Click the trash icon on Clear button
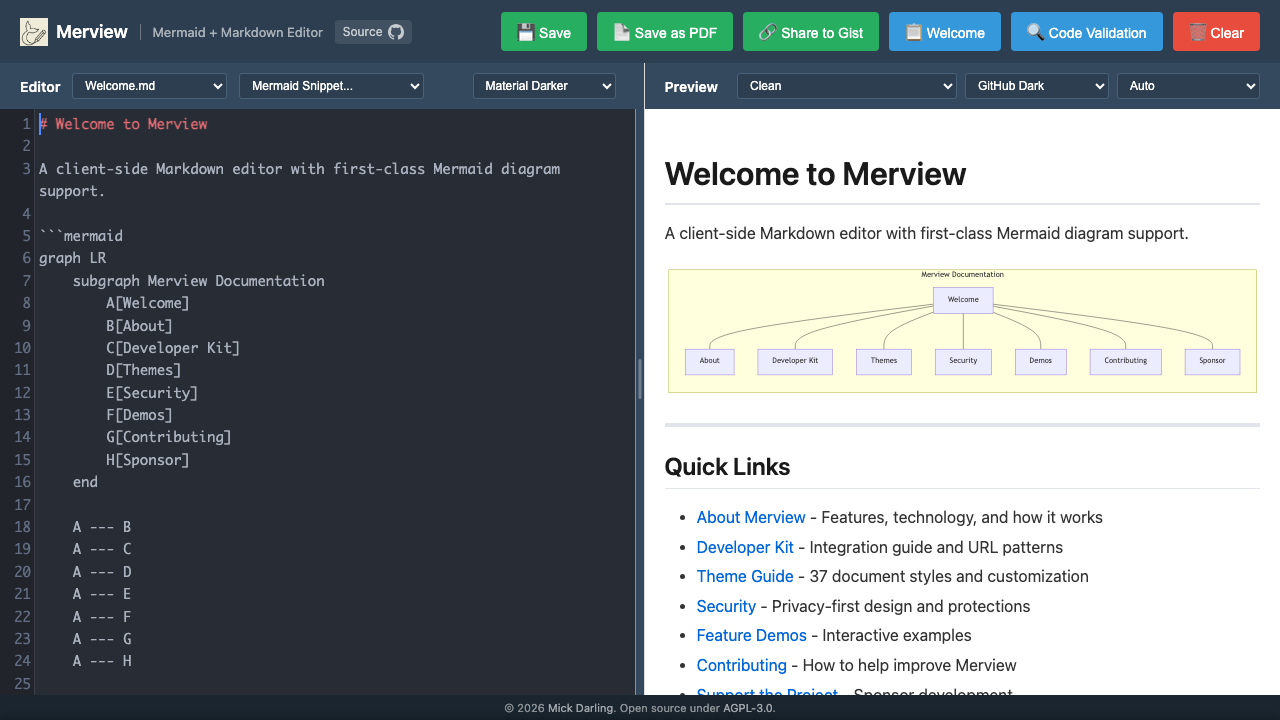The height and width of the screenshot is (720, 1280). (1197, 32)
